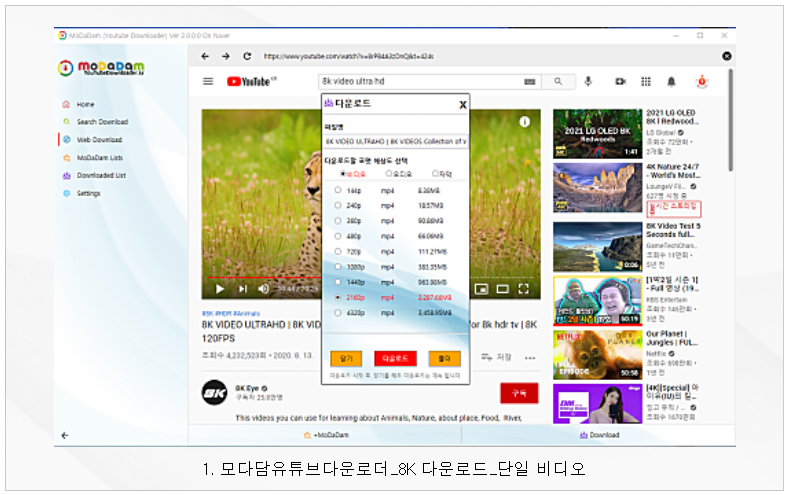Click the orange 닫기 button
This screenshot has width=790, height=495.
point(346,358)
